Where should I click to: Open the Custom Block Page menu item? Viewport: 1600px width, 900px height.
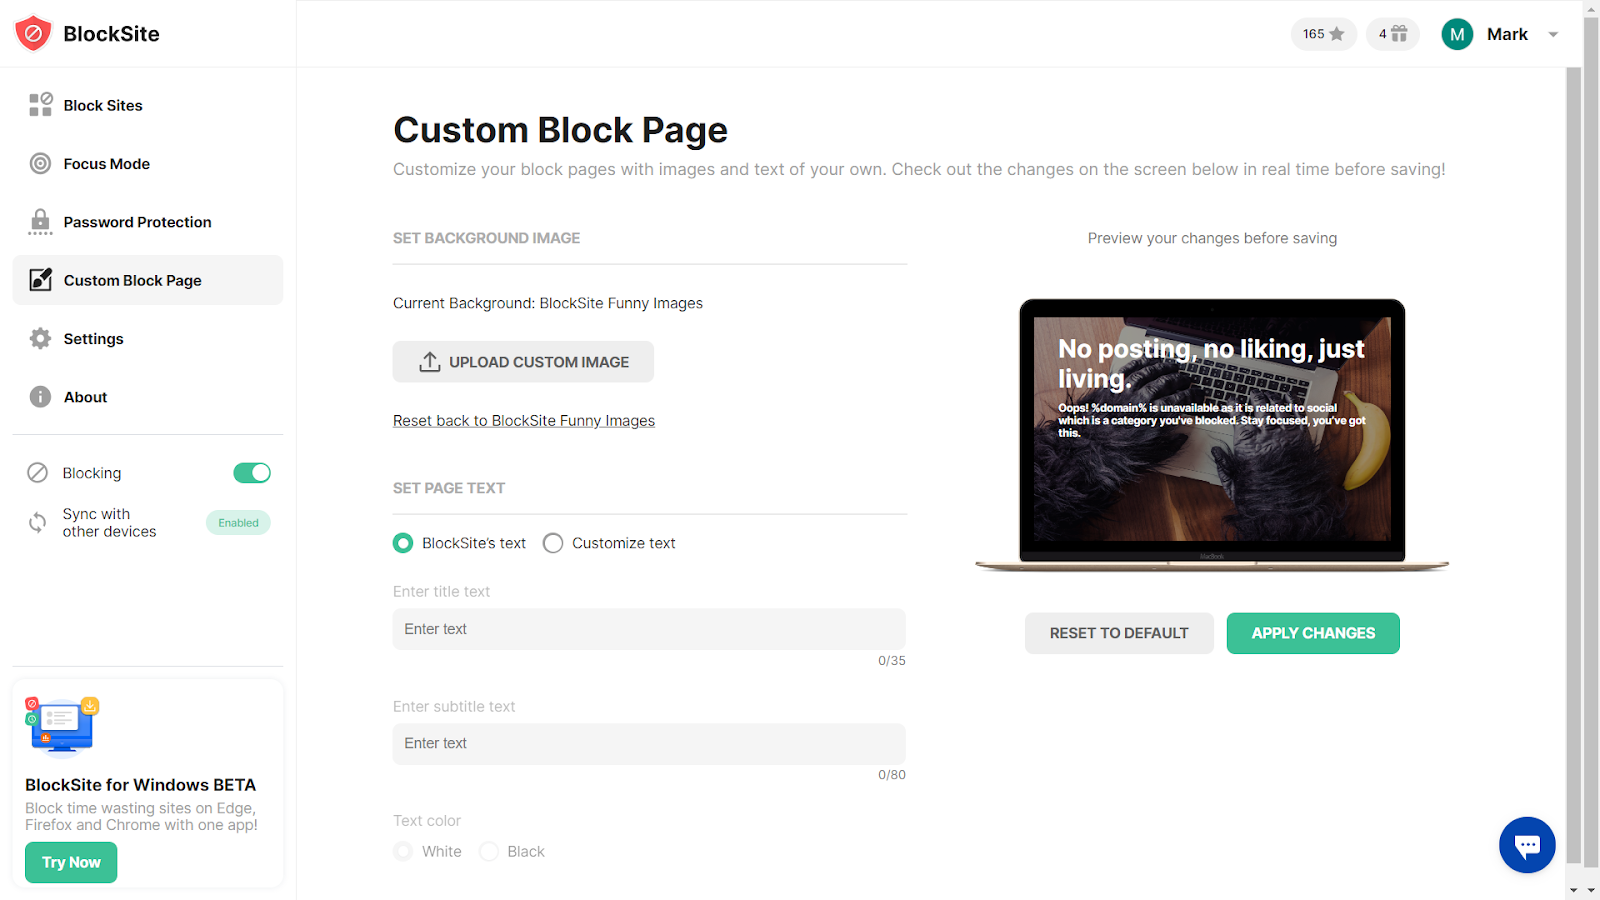[x=148, y=280]
